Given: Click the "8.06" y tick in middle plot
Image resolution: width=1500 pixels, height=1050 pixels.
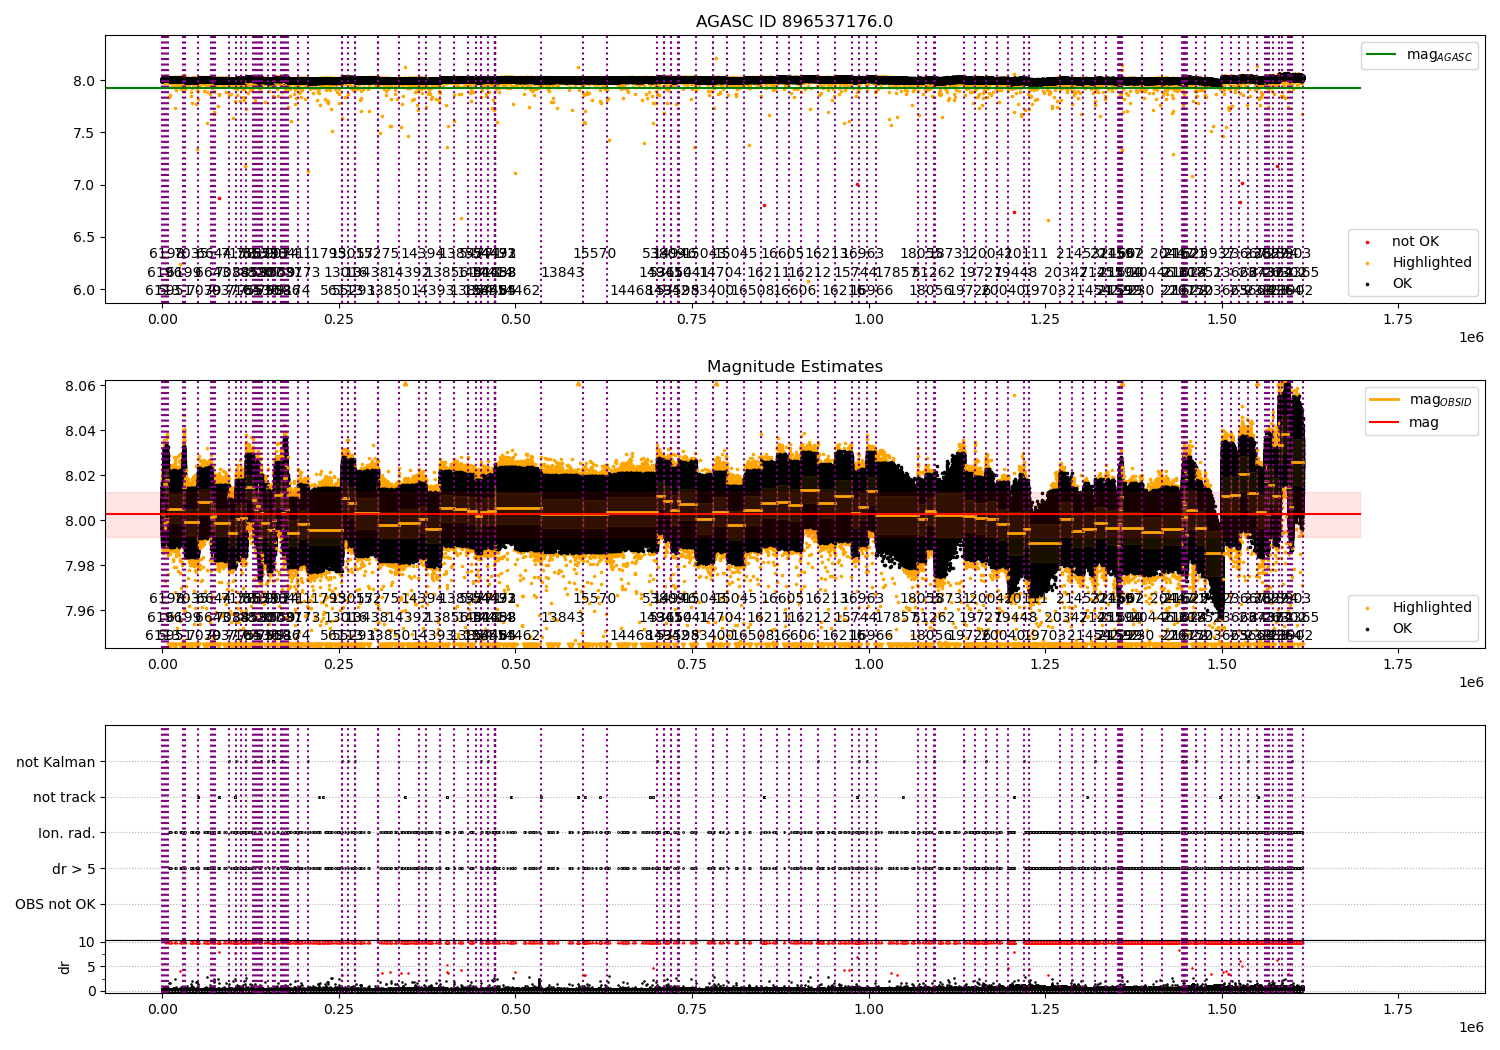Looking at the screenshot, I should [x=81, y=386].
